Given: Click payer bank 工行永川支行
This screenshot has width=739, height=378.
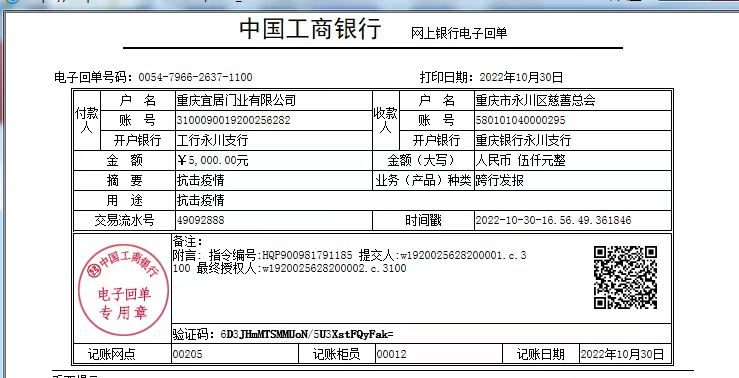Looking at the screenshot, I should 212,140.
